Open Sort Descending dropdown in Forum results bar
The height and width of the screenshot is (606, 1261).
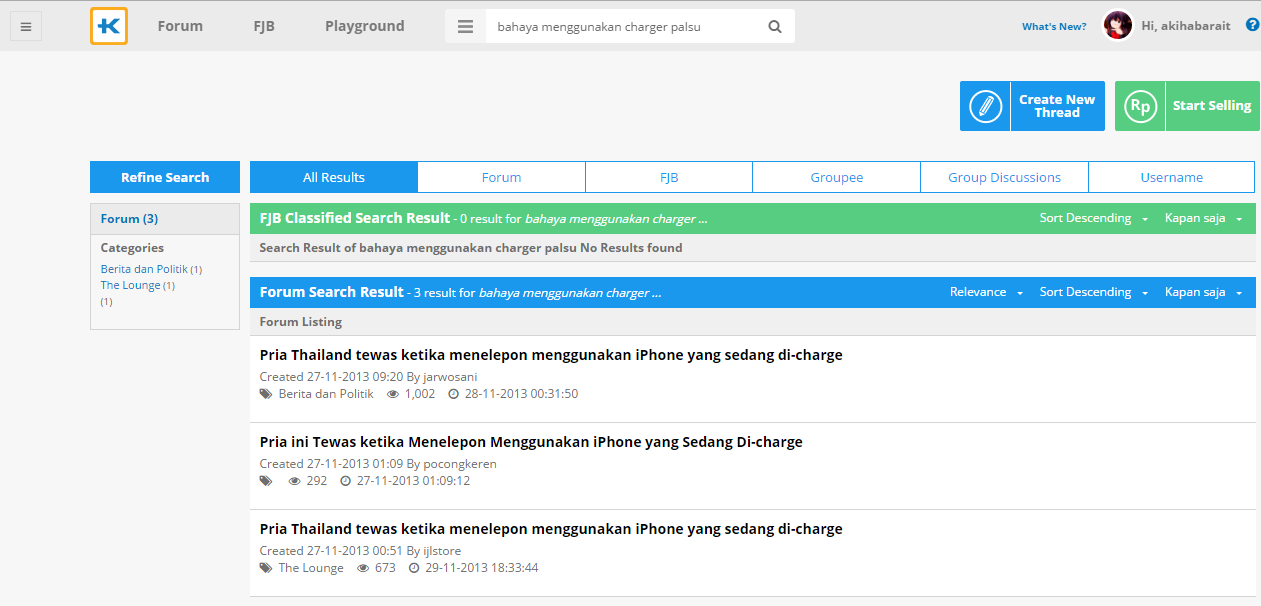(x=1094, y=292)
